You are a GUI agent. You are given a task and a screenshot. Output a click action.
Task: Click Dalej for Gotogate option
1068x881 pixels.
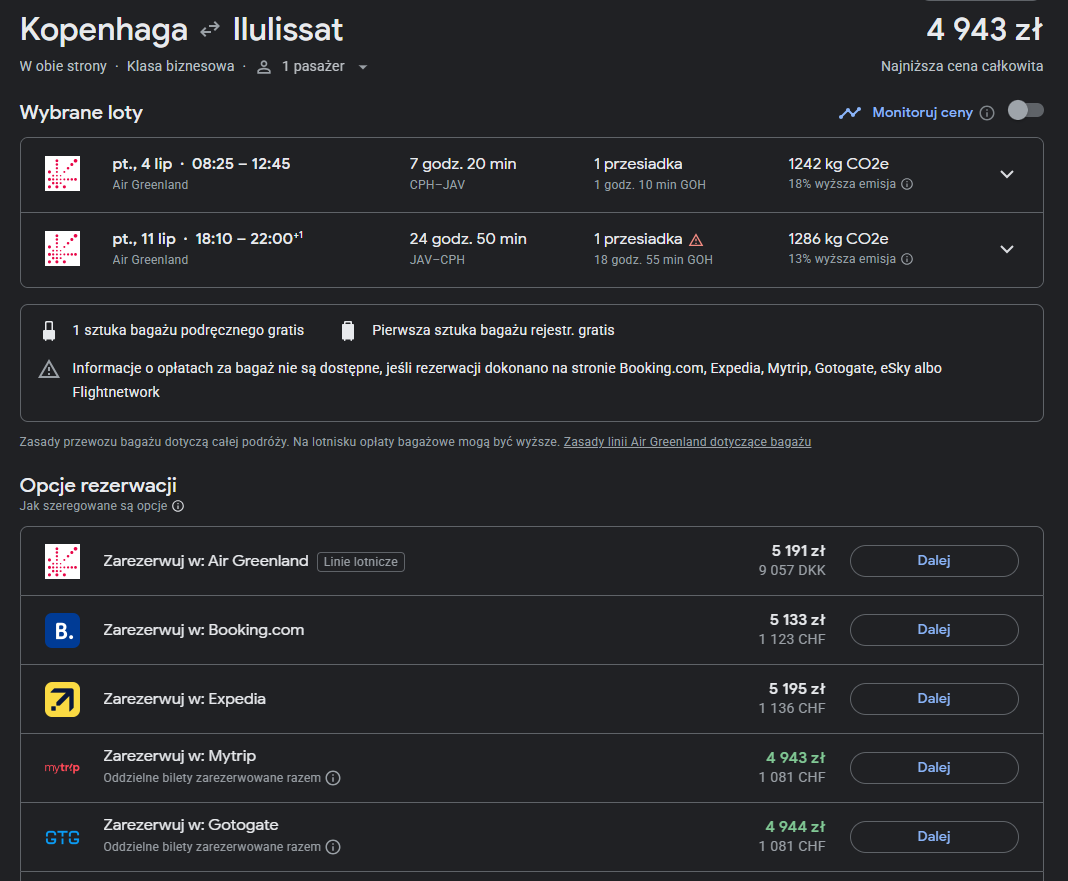934,837
